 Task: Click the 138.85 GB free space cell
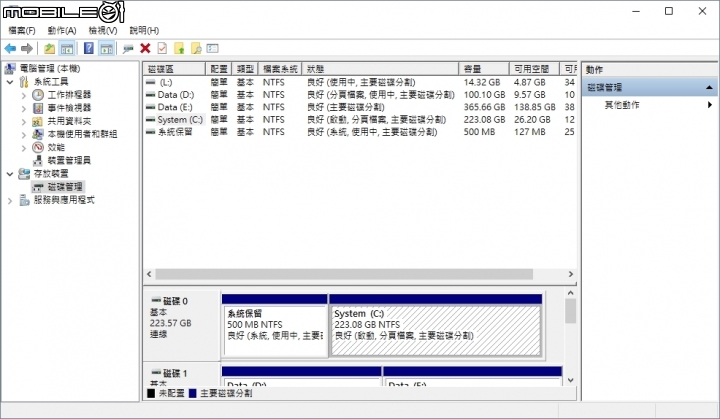[534, 107]
